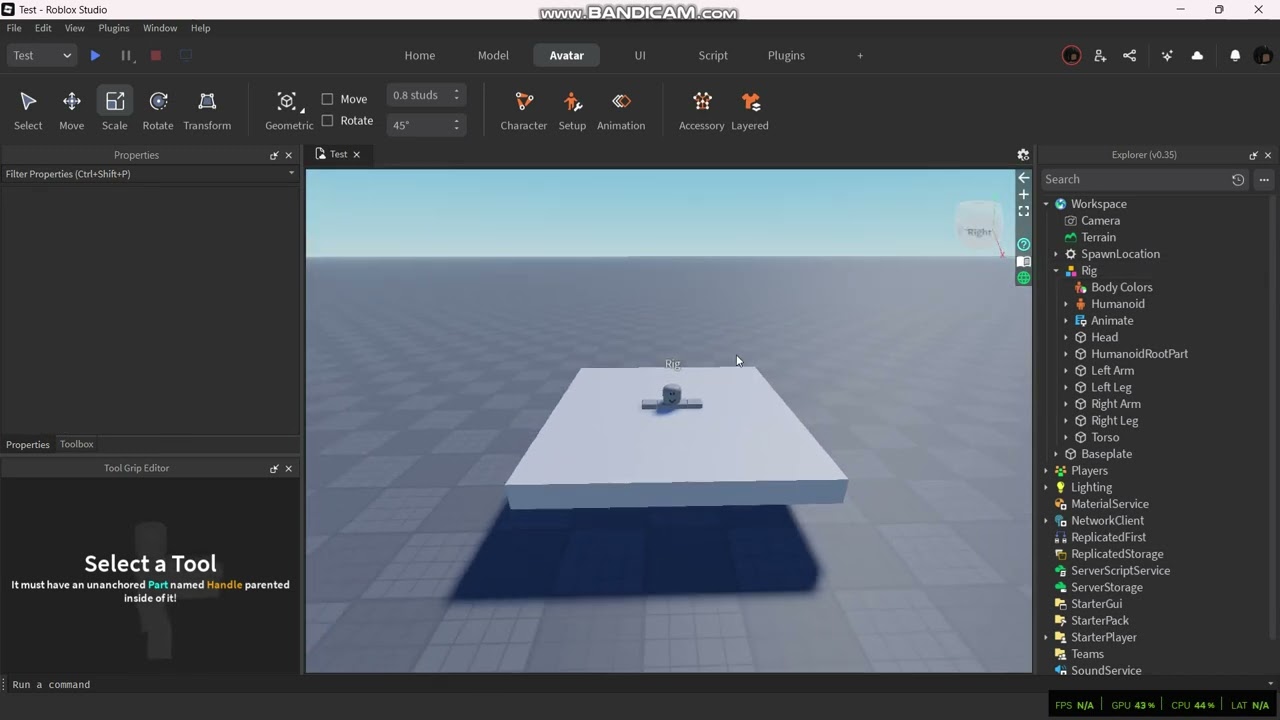
Task: Click the Explorer history icon
Action: click(1238, 180)
